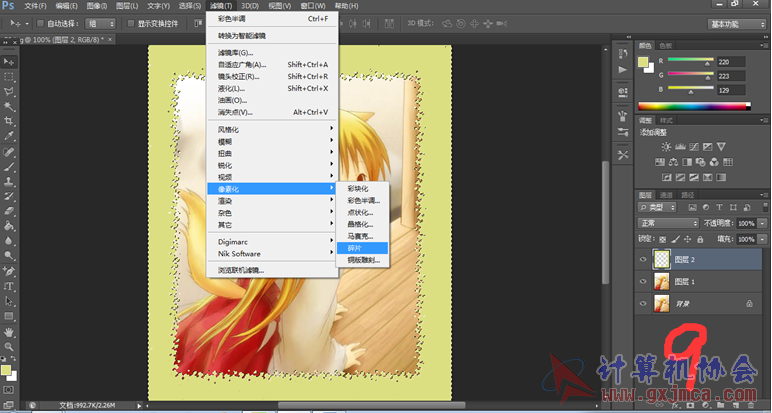Viewport: 772px width, 413px height.
Task: Open blend mode 正常 dropdown
Action: click(x=668, y=223)
